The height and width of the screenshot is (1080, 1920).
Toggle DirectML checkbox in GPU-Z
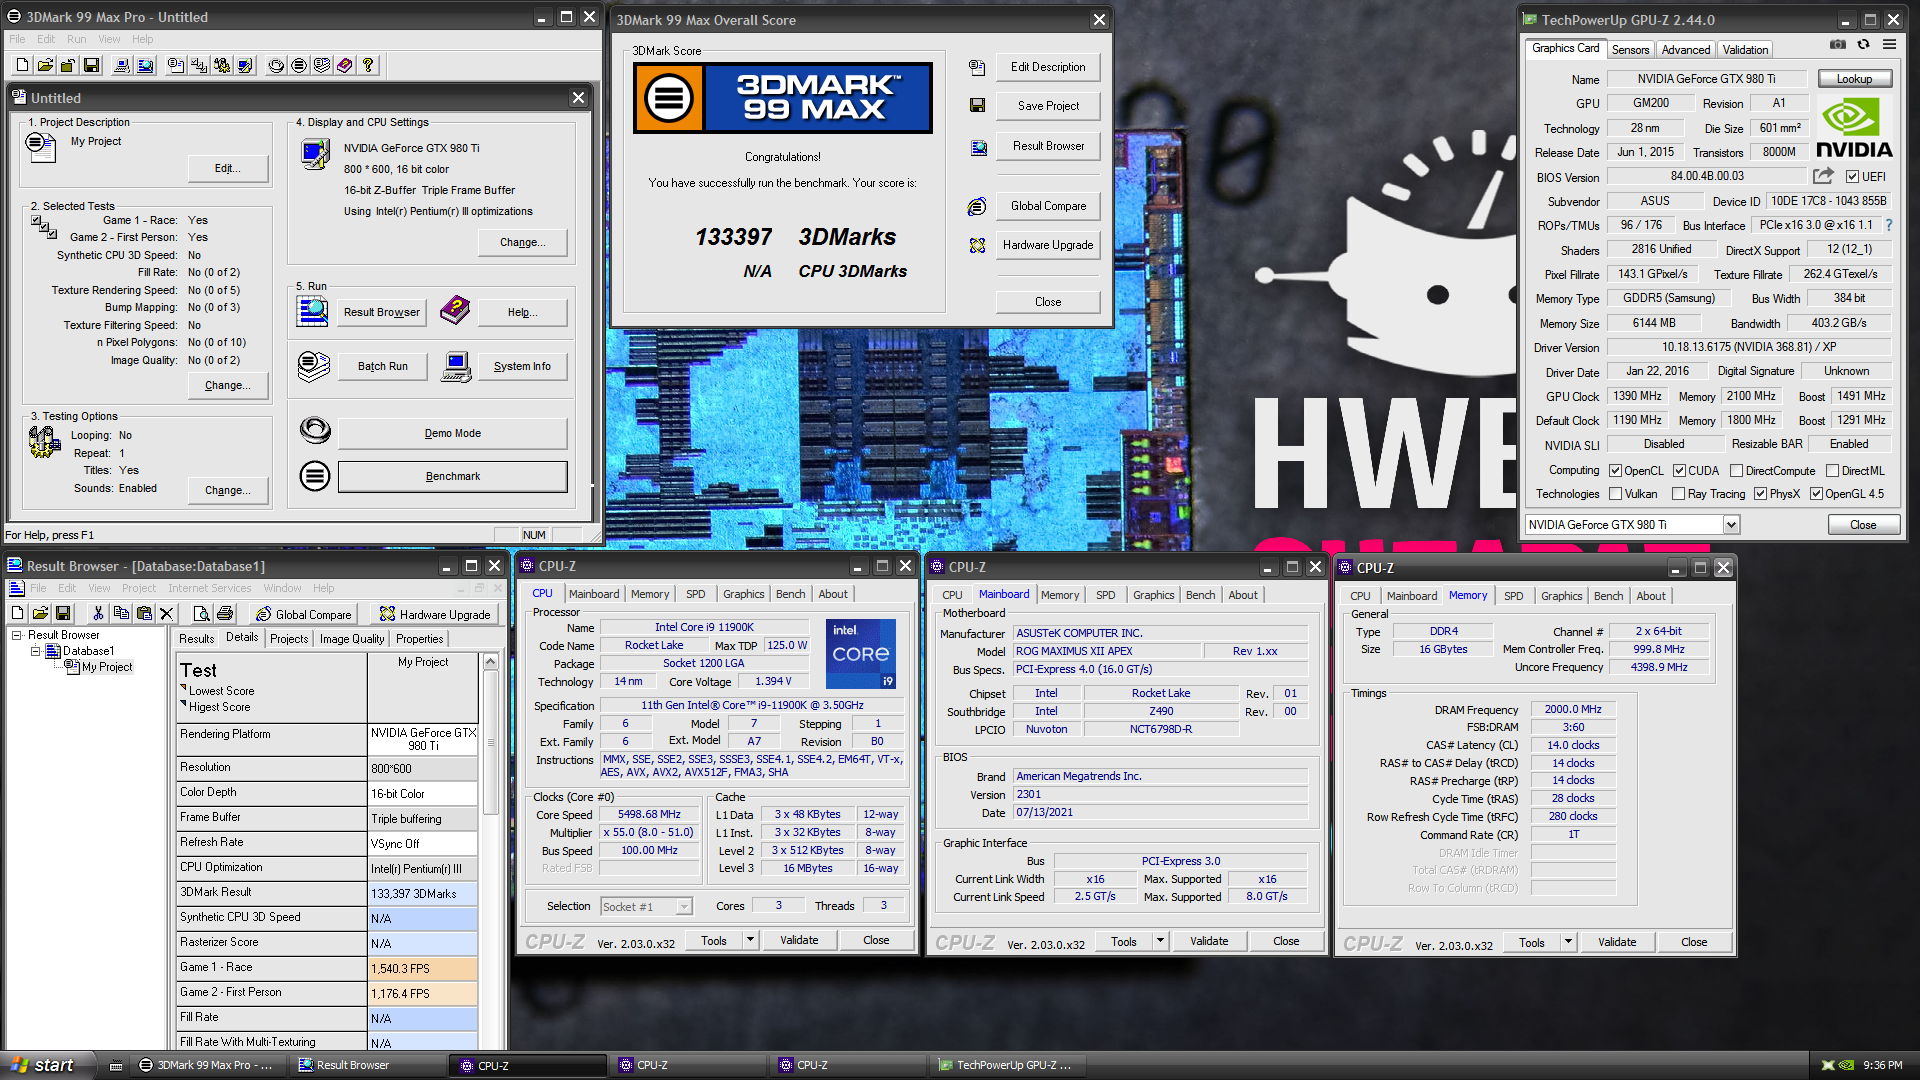pos(1833,471)
